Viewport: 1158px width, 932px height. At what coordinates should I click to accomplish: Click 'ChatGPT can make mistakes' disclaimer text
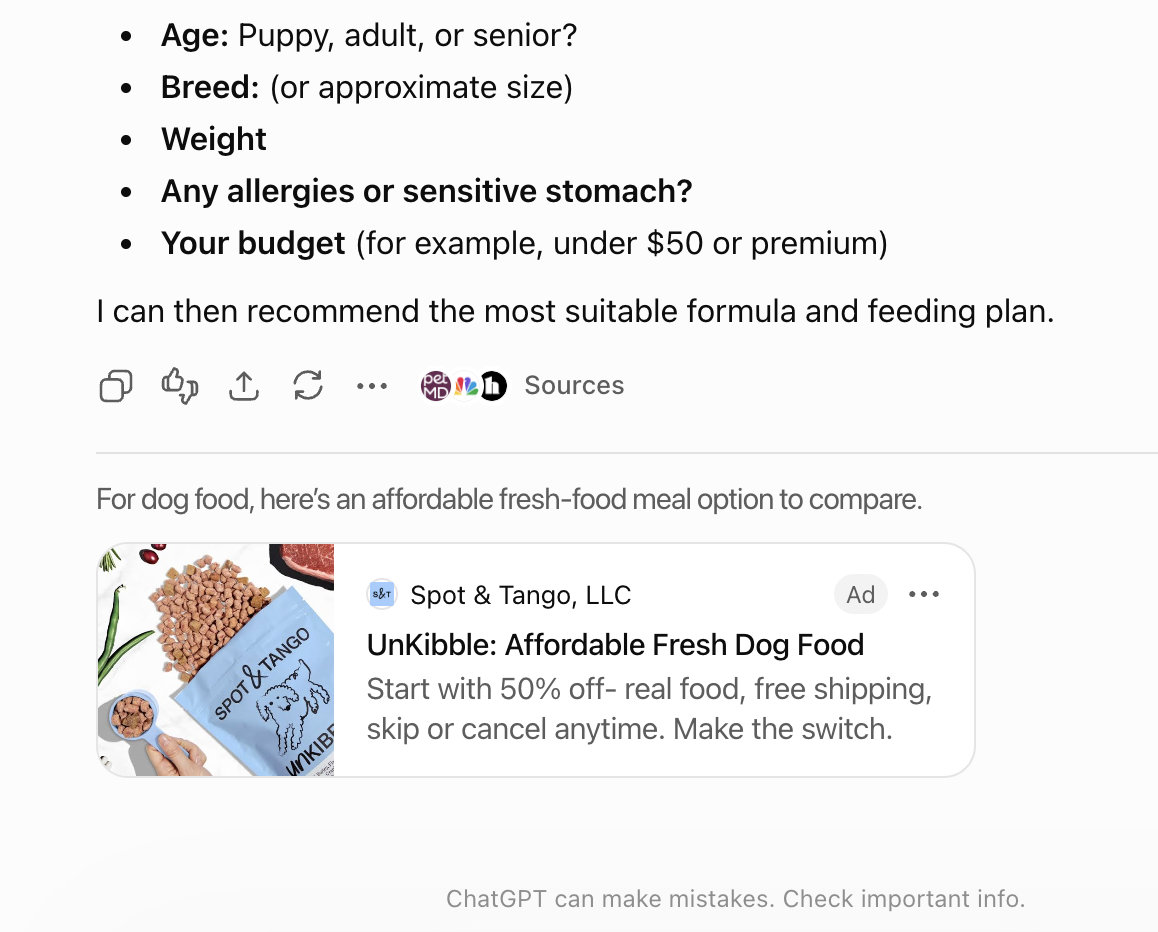click(x=736, y=899)
